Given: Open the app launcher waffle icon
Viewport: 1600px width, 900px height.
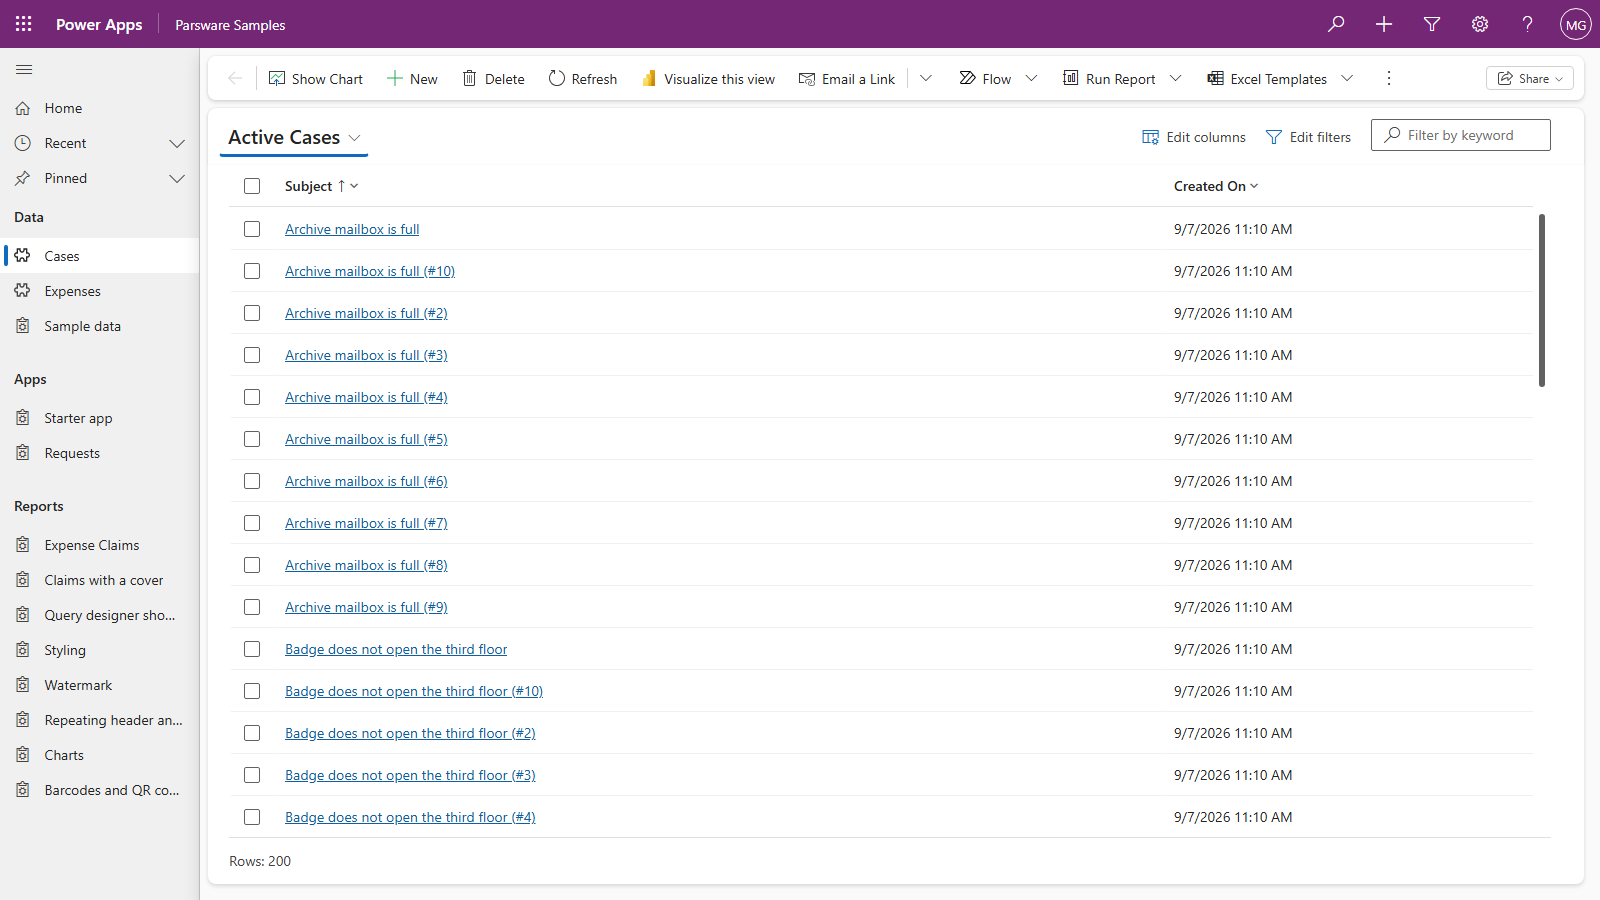Looking at the screenshot, I should (x=24, y=24).
